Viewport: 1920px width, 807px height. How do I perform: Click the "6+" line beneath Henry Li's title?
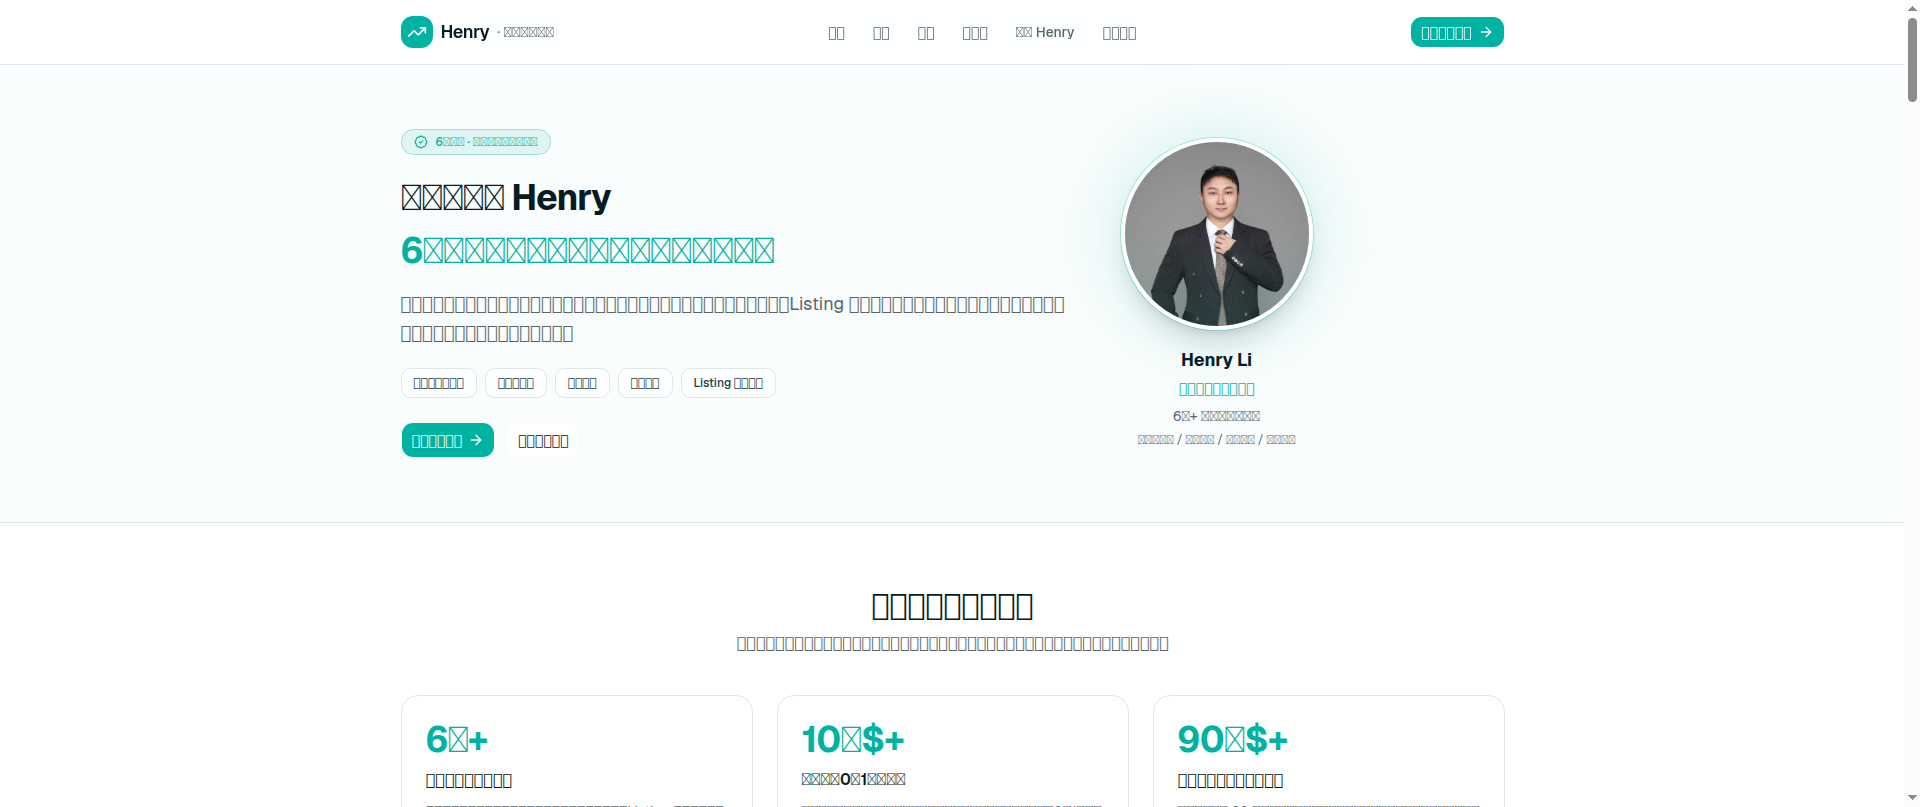pyautogui.click(x=1216, y=416)
